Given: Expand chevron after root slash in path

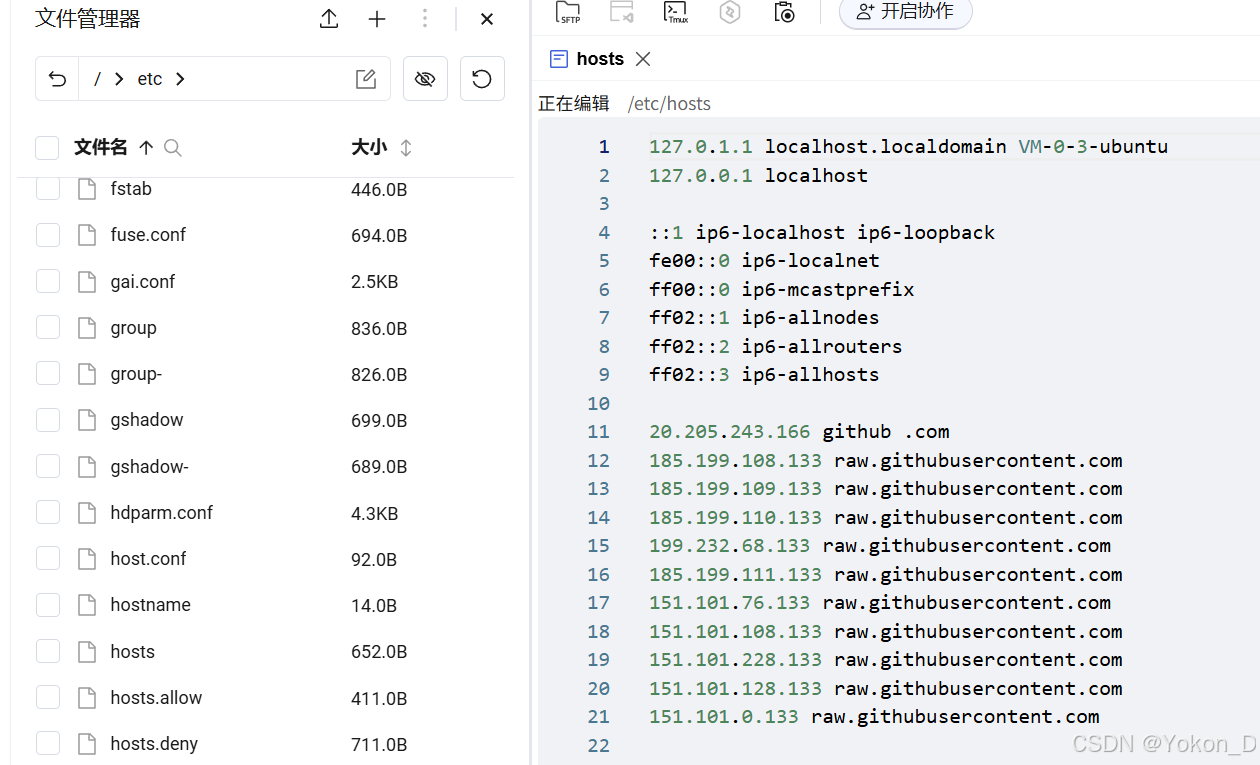Looking at the screenshot, I should click(x=119, y=79).
